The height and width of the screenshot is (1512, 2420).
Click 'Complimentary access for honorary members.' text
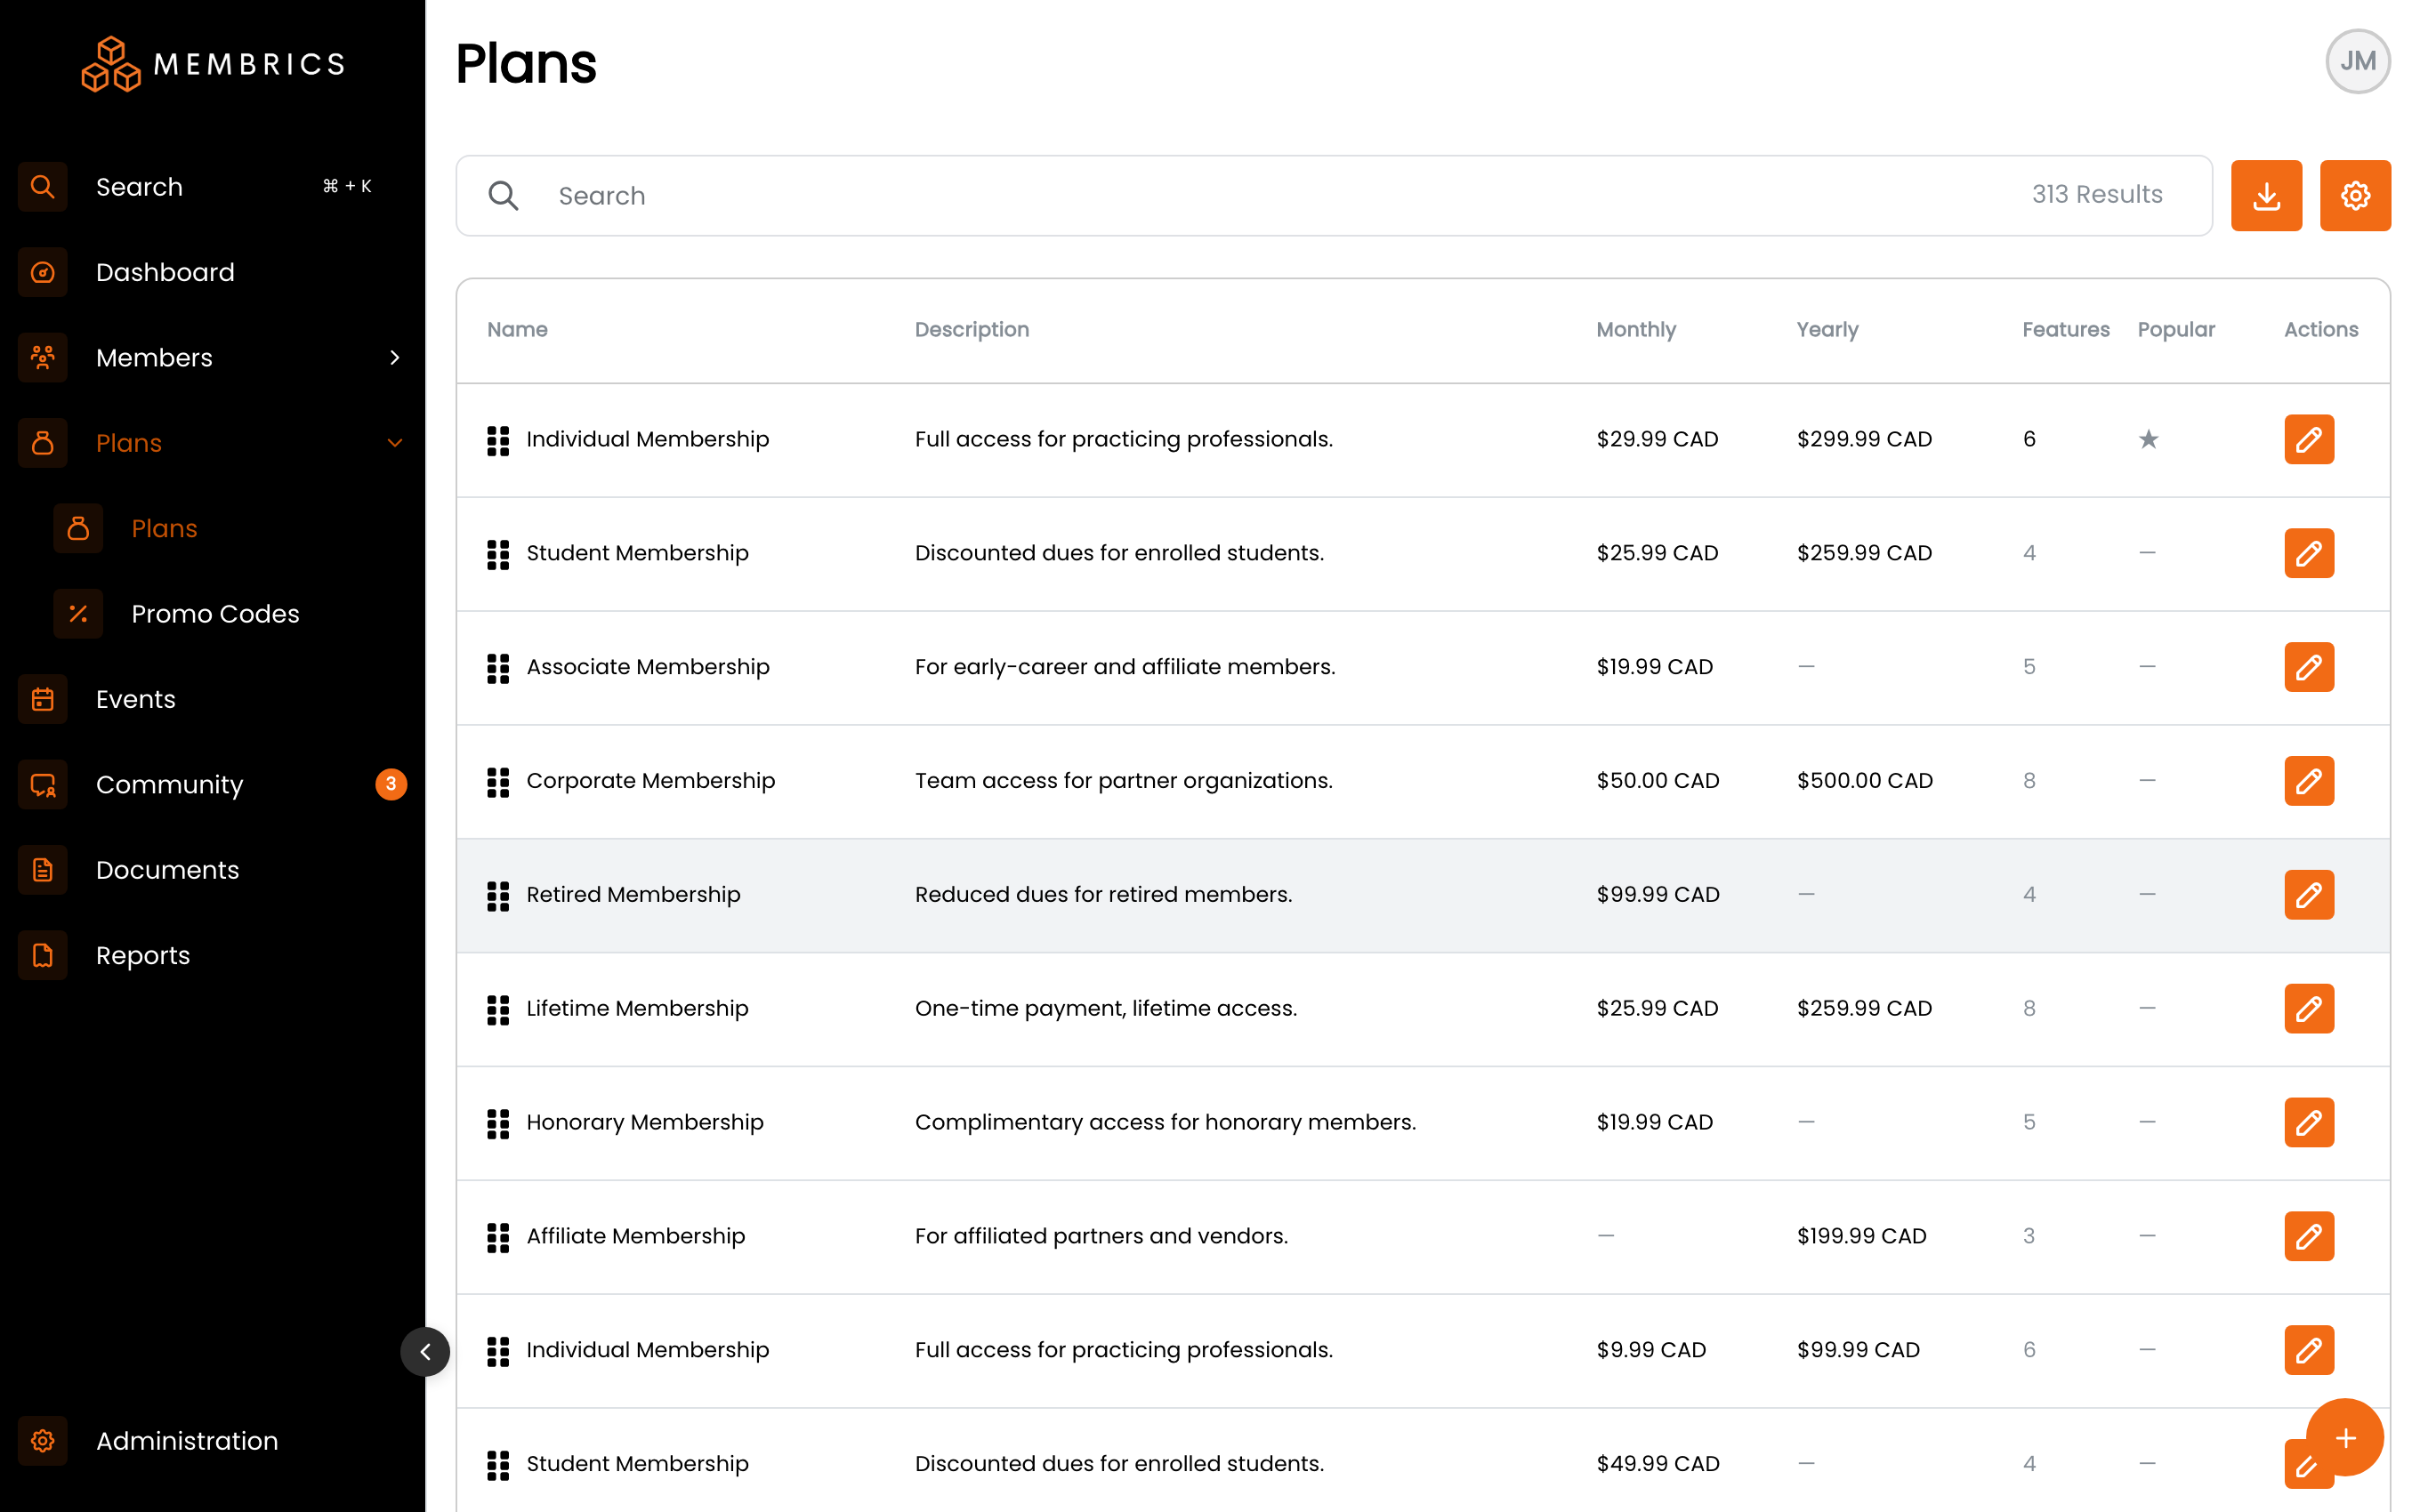pos(1165,1122)
